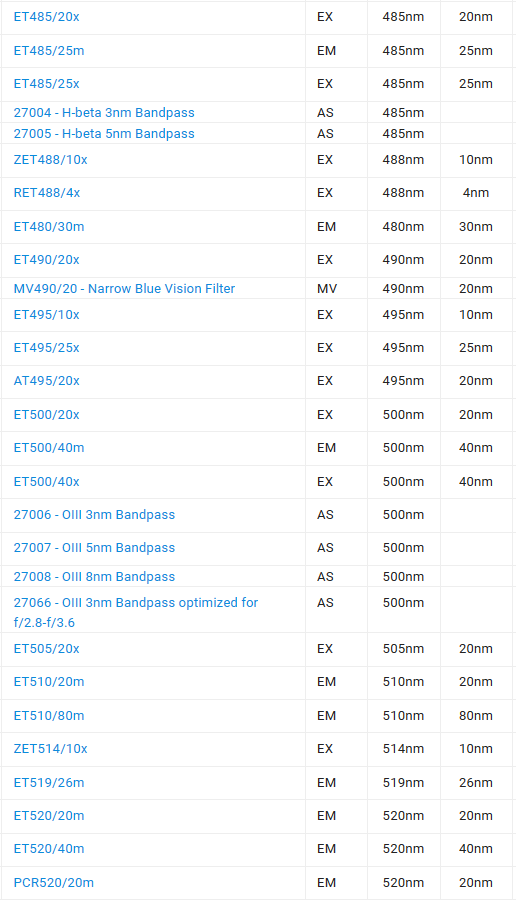Select the PCR520/20m link
516x900 pixels.
coord(53,883)
